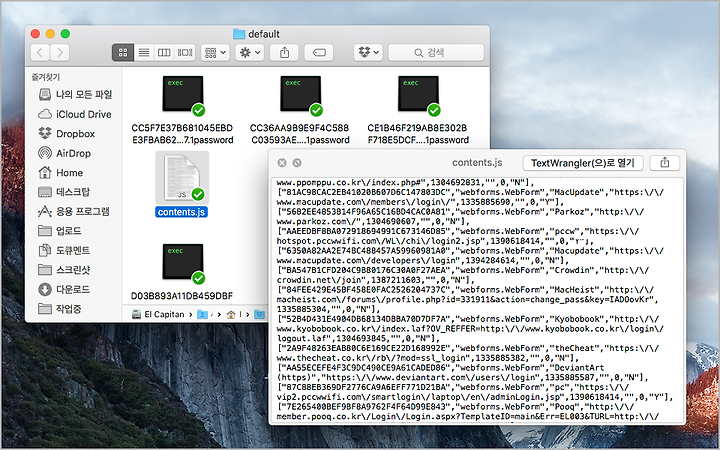Minimize the default Finder window
The width and height of the screenshot is (720, 450).
point(50,34)
